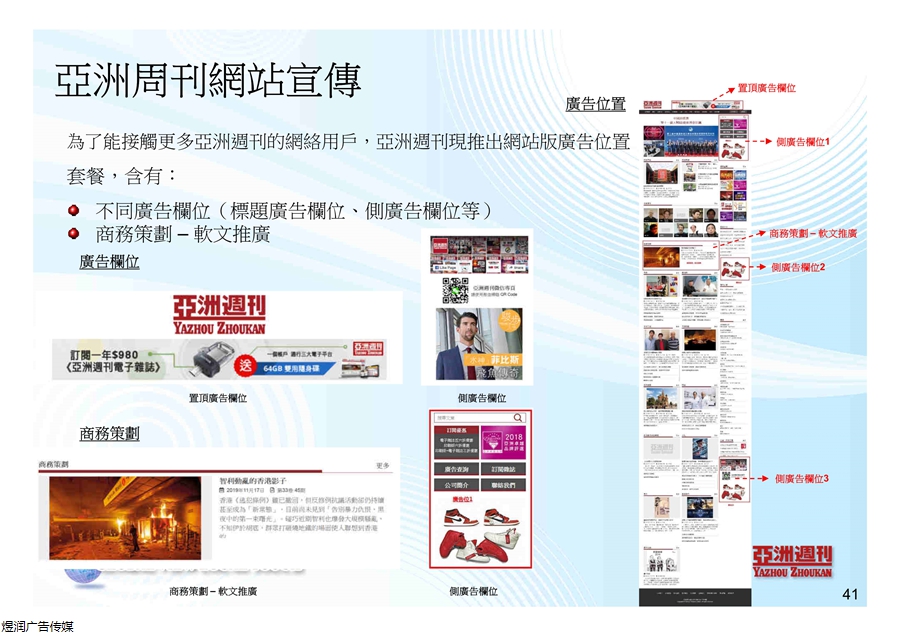Click the 訂閱雜誌 button
Viewport: 900px width, 636px height.
tap(503, 470)
